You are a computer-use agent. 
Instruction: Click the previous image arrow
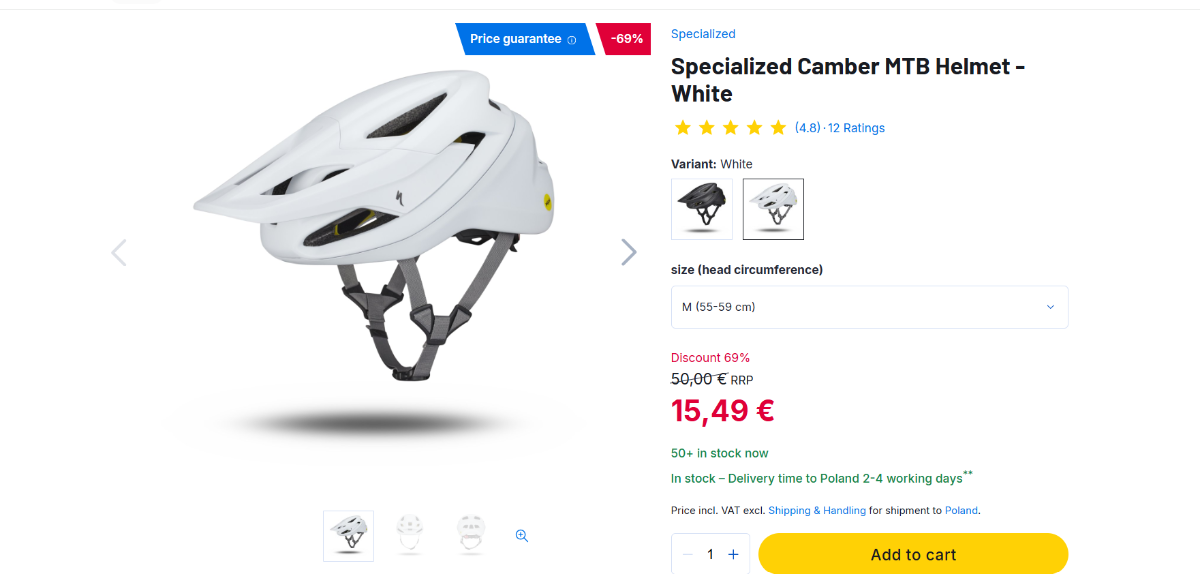point(119,252)
